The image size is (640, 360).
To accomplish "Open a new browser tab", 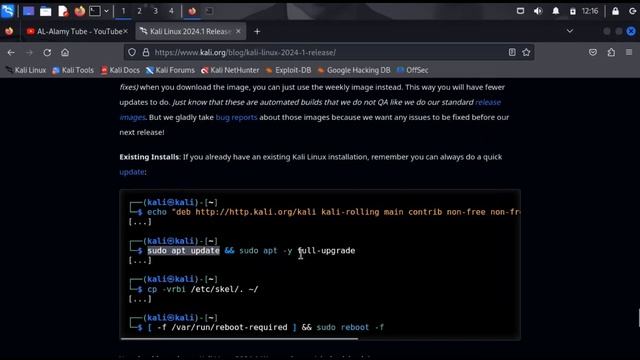I will tap(257, 31).
